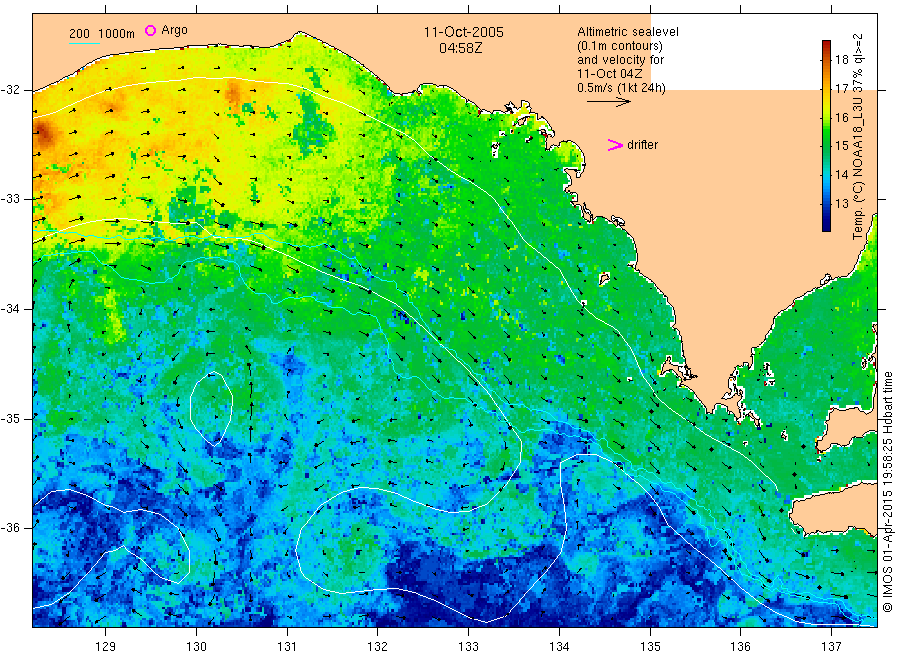Click the 'Argo' legend label
This screenshot has width=900, height=660.
point(174,30)
